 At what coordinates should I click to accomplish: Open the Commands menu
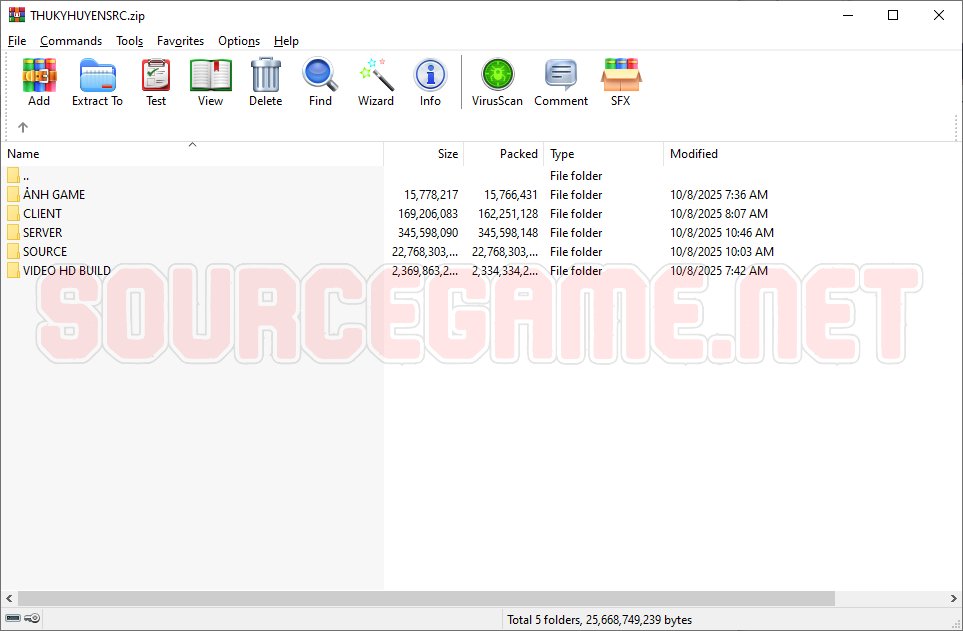coord(71,41)
